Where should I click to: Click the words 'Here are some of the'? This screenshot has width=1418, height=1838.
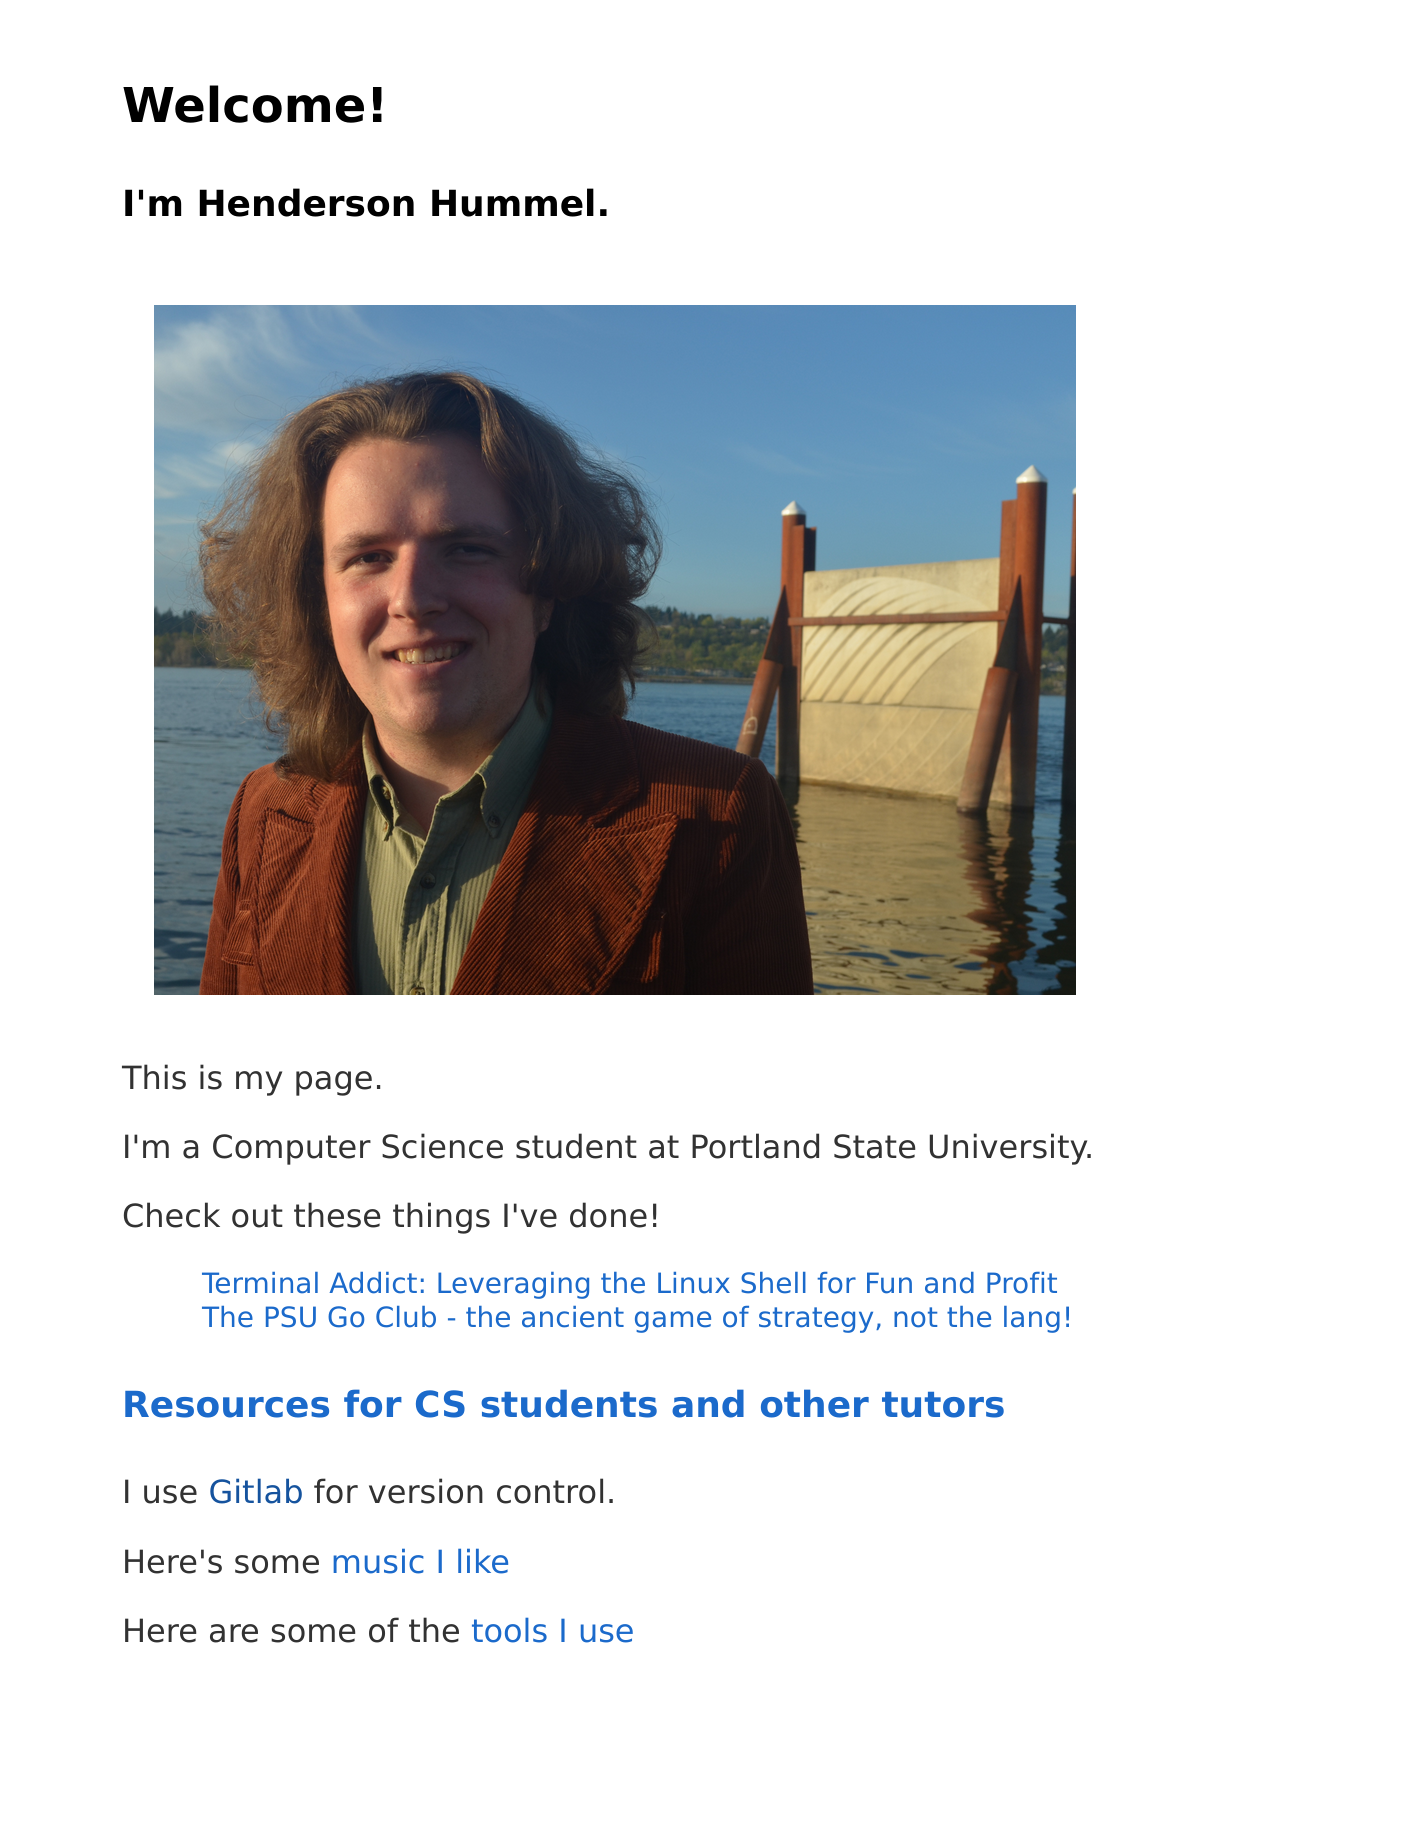(291, 1631)
